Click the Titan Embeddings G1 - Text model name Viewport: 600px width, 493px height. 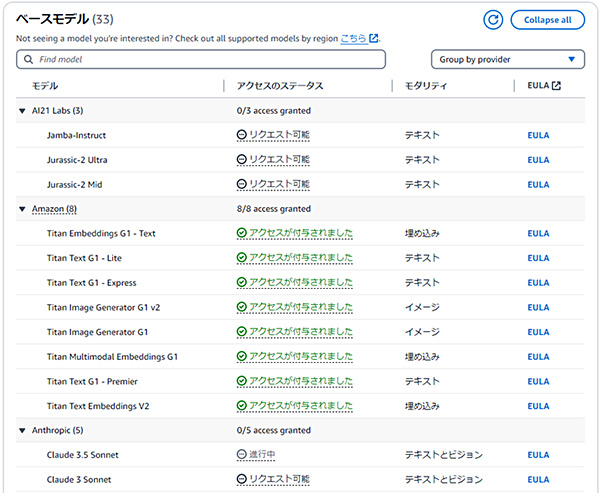tap(101, 233)
